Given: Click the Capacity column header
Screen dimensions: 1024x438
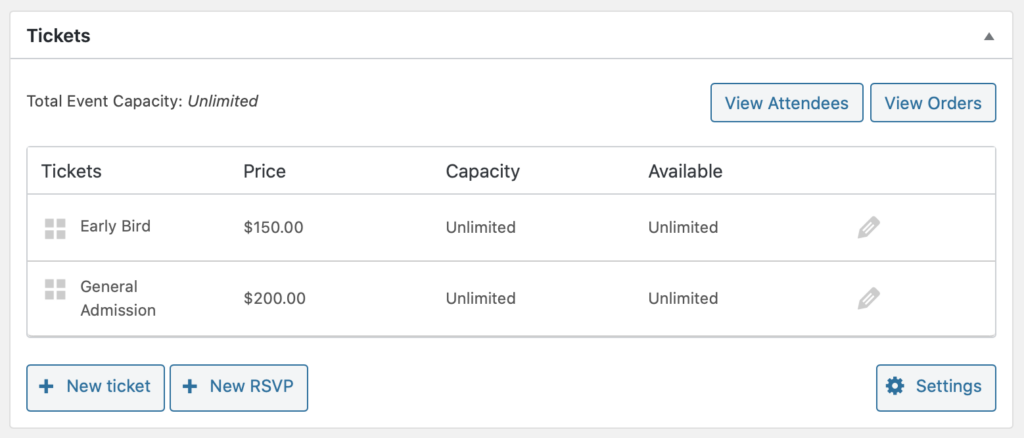Looking at the screenshot, I should [483, 172].
